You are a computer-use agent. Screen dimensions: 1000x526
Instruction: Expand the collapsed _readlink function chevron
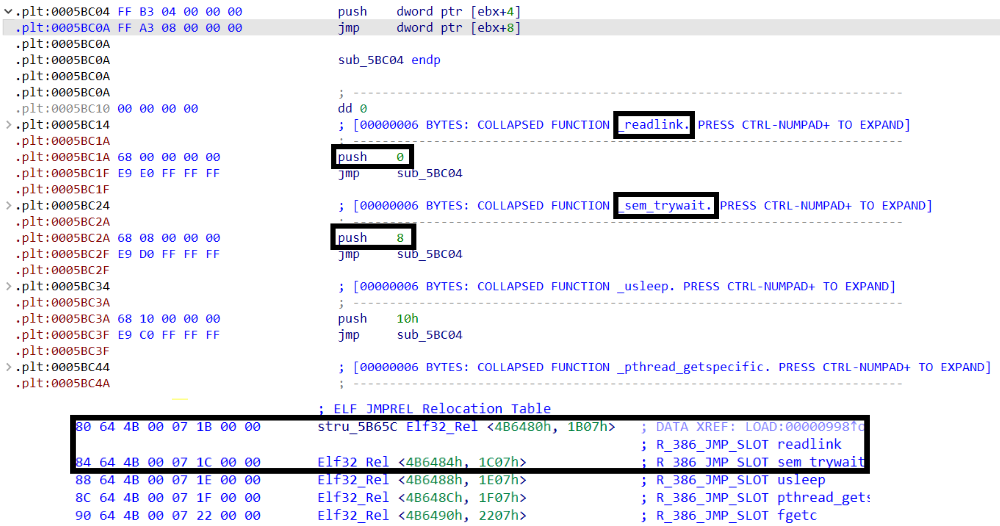pyautogui.click(x=9, y=125)
